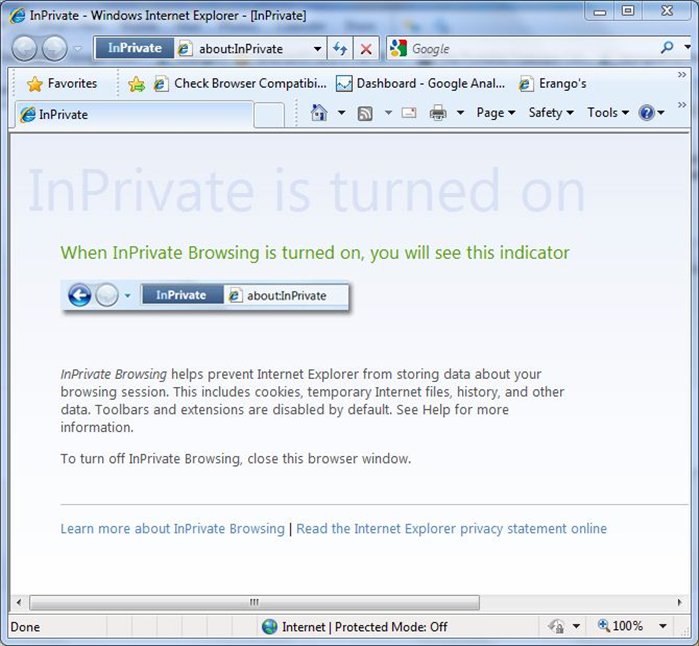Click the RSS feeds icon

(x=365, y=114)
